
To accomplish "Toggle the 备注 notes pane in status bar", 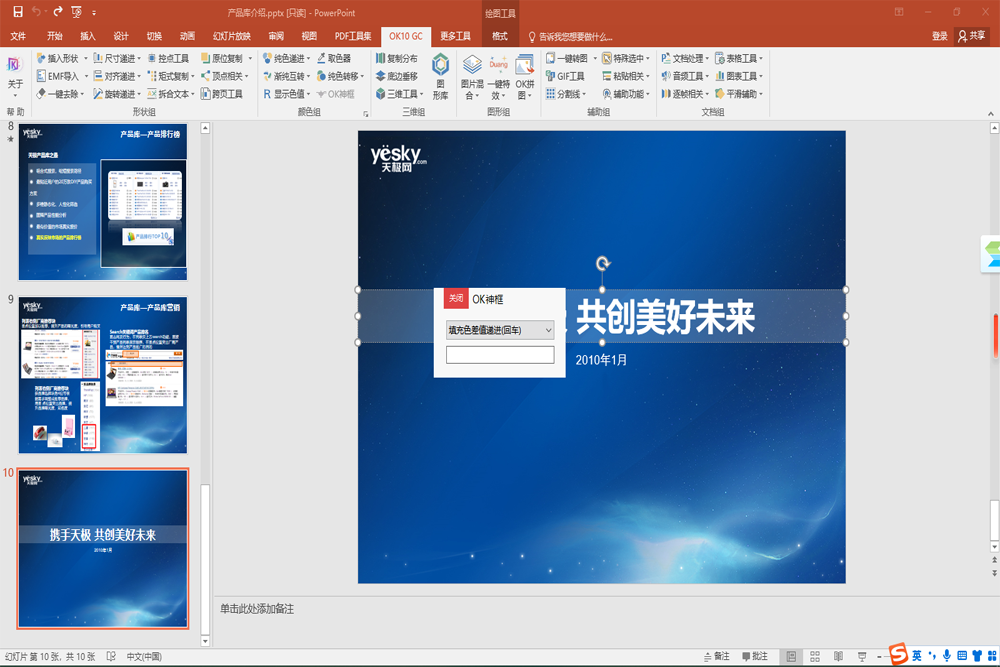I will click(x=716, y=656).
